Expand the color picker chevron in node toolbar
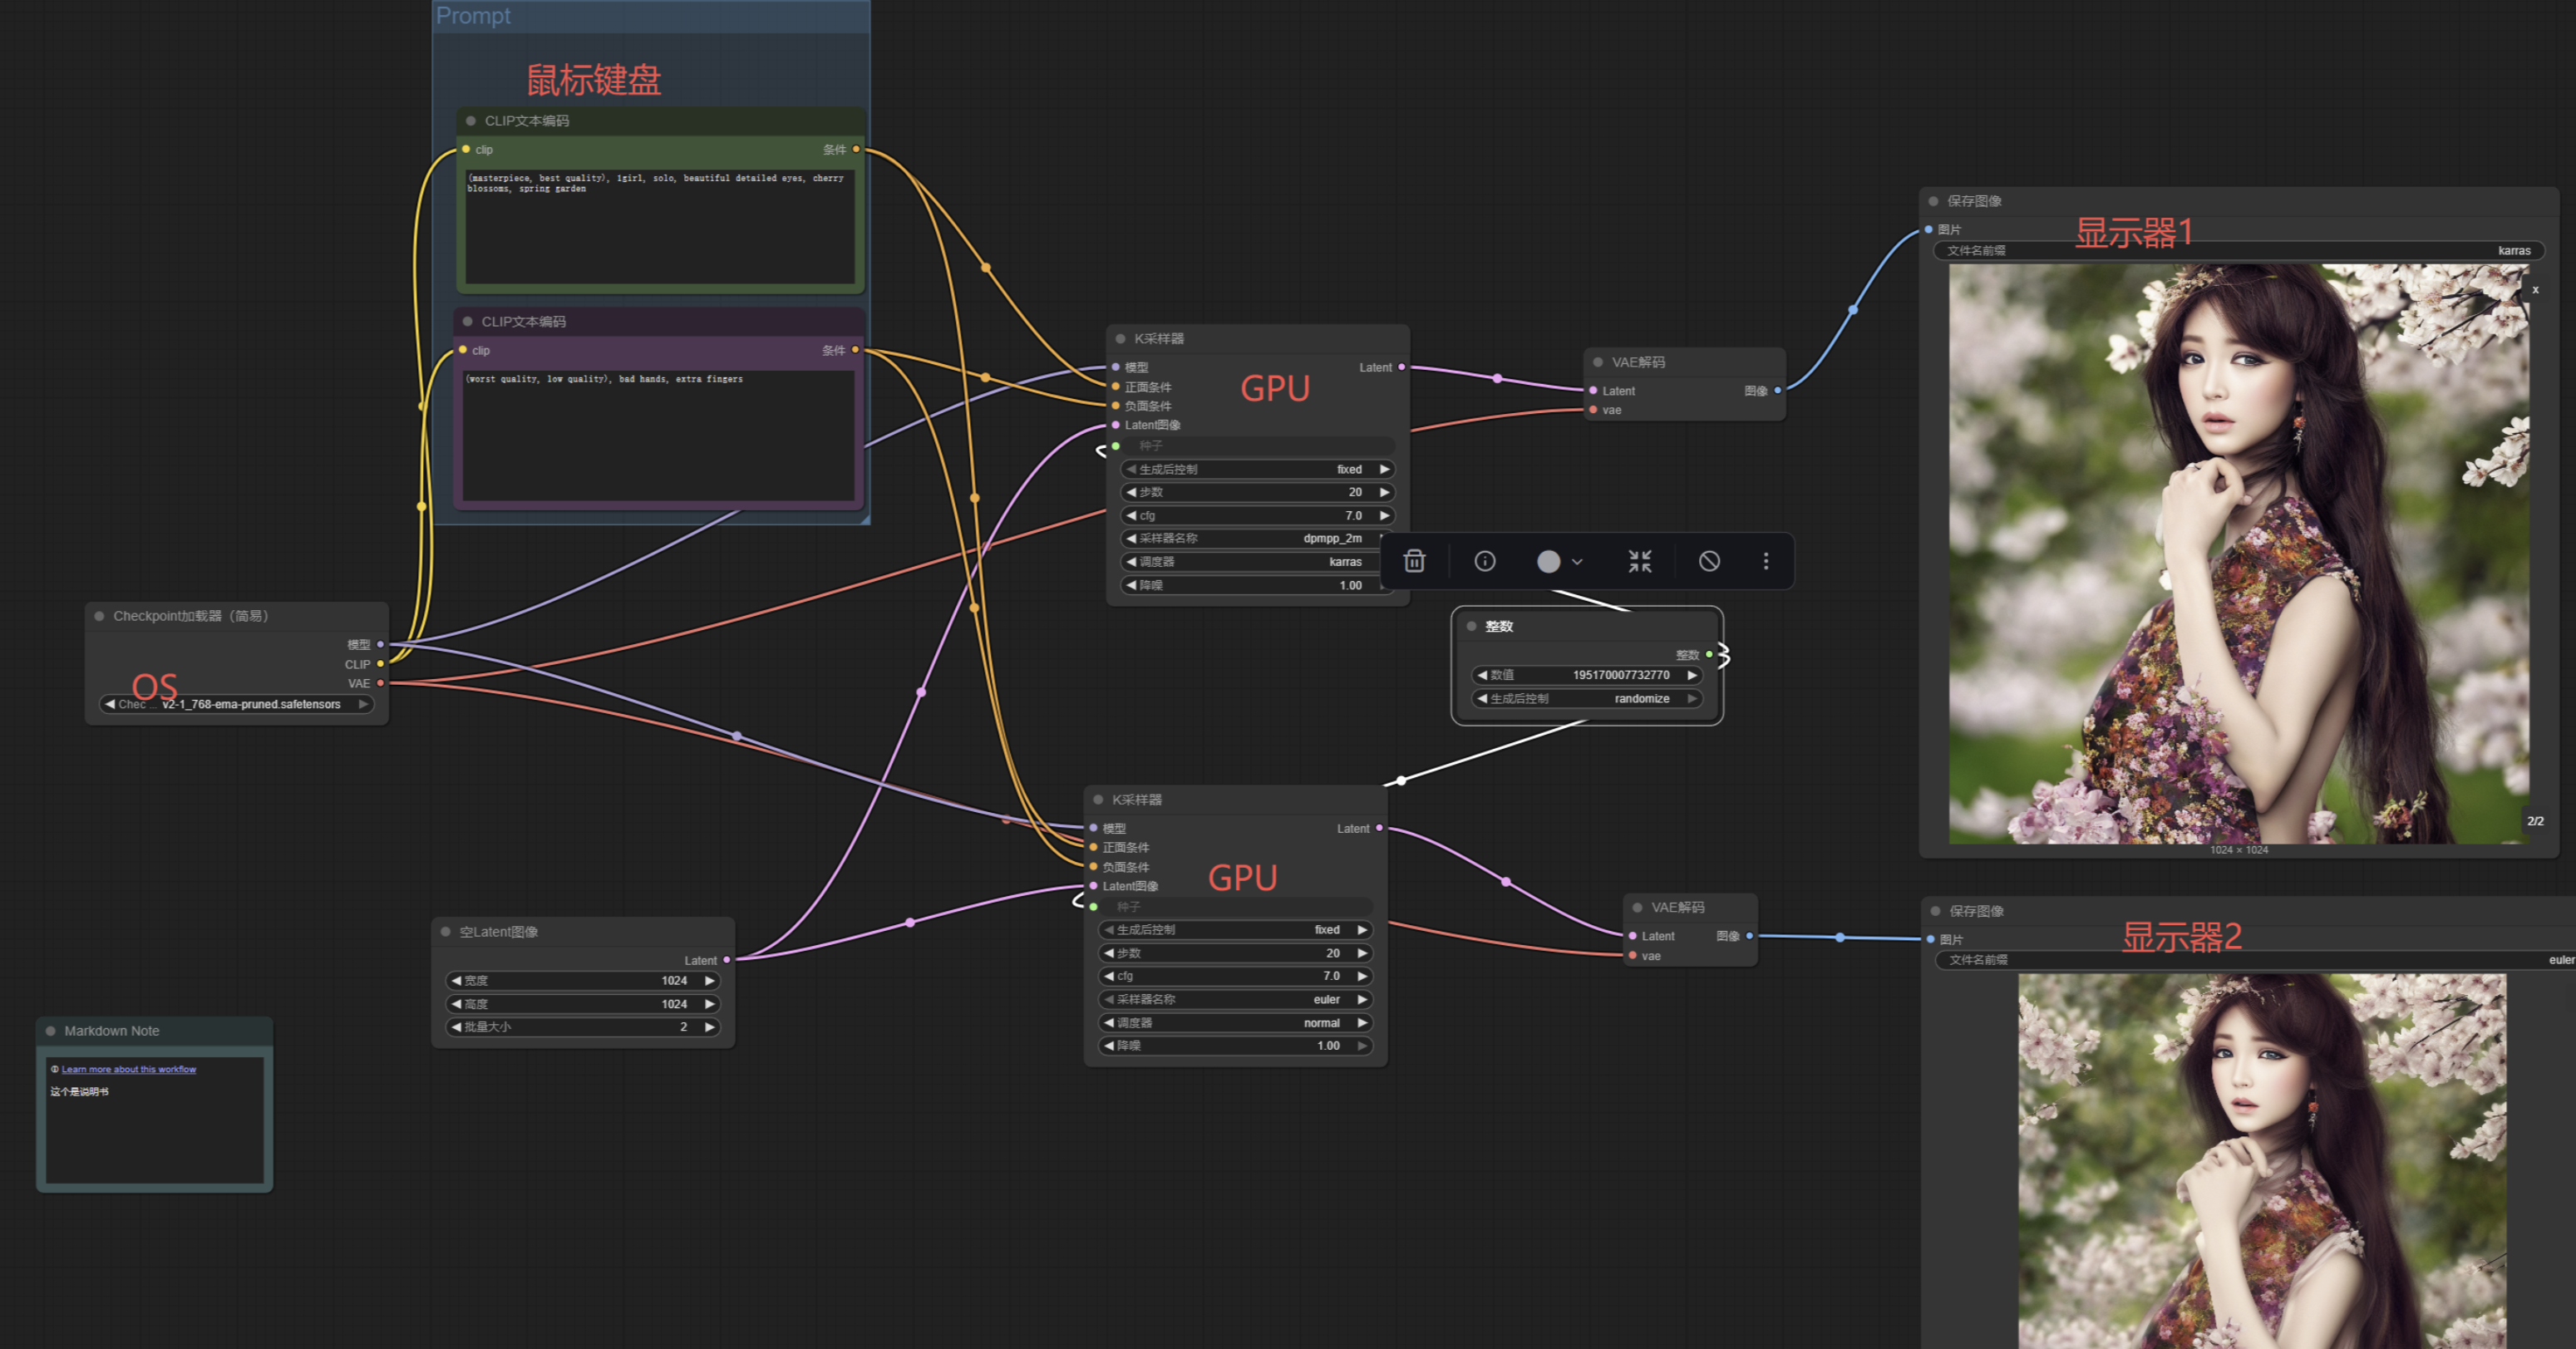 1577,562
